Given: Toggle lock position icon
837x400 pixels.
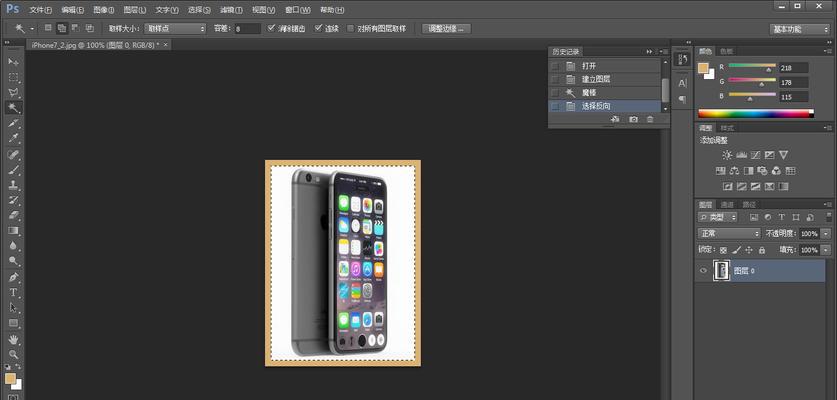Looking at the screenshot, I should (749, 250).
